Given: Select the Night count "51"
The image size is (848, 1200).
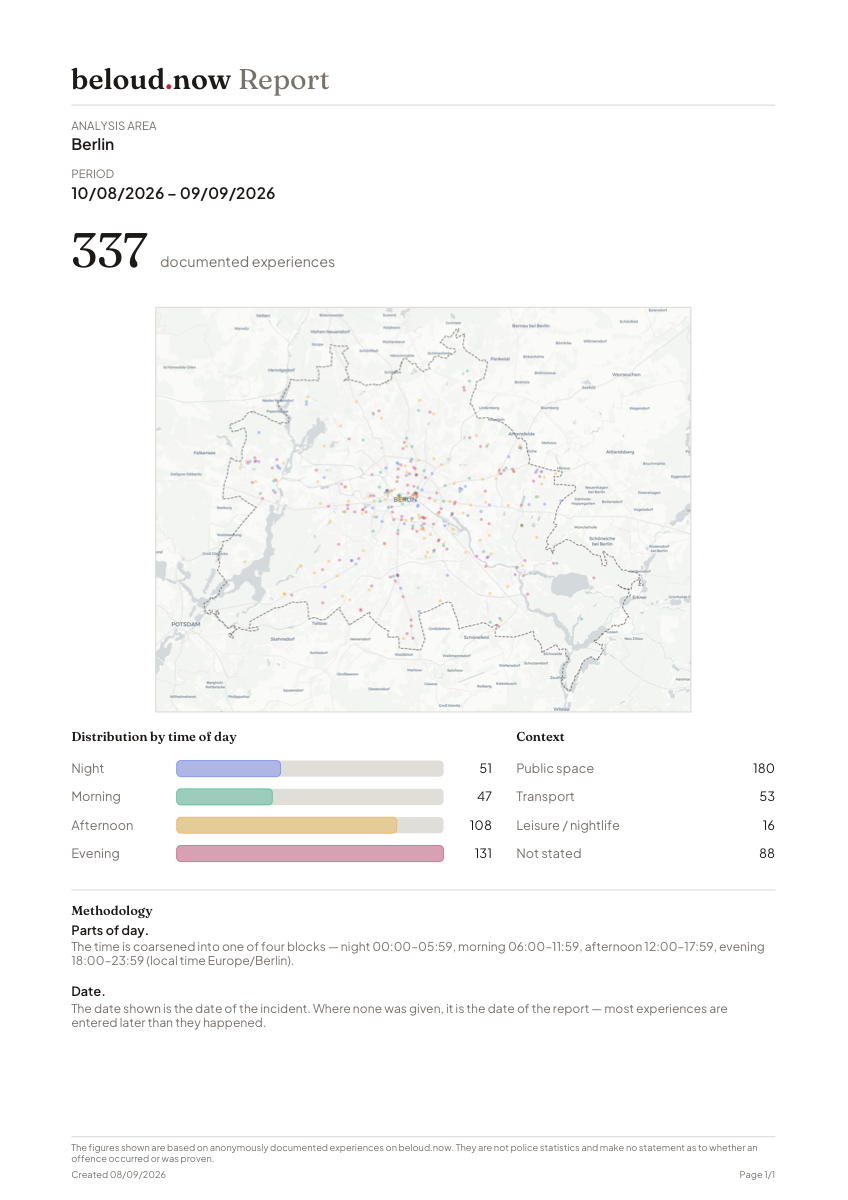Looking at the screenshot, I should 486,769.
